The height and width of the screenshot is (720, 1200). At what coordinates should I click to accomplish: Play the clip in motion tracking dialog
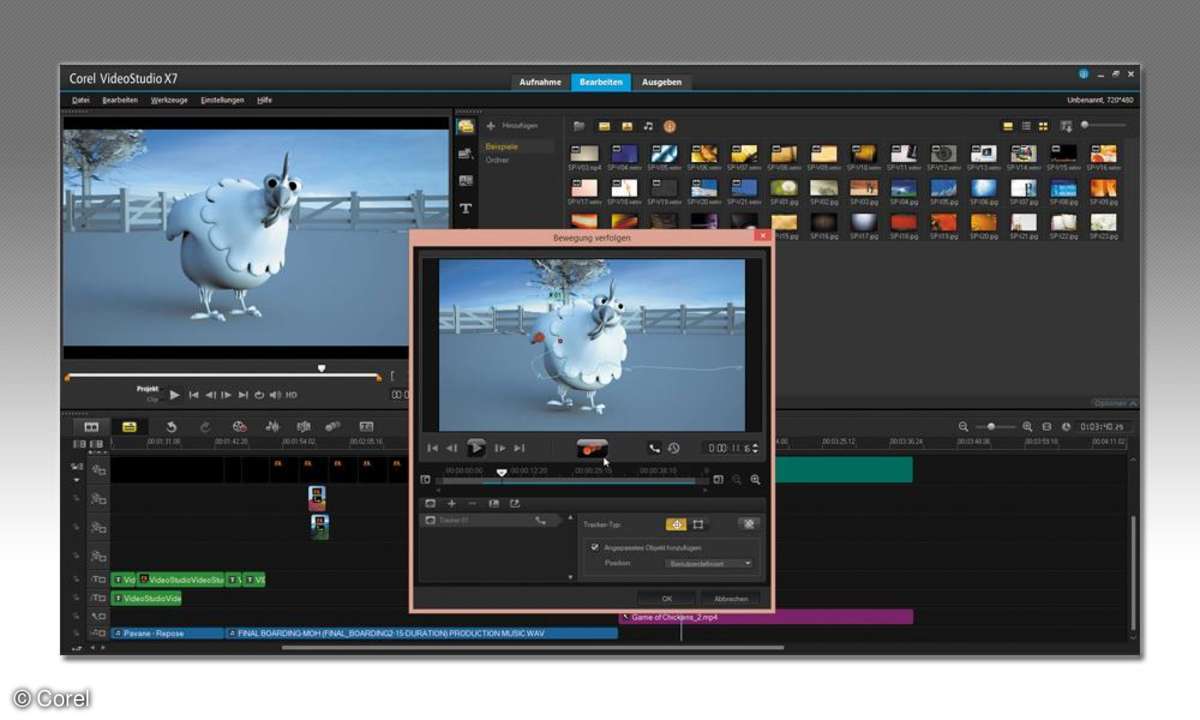[476, 449]
